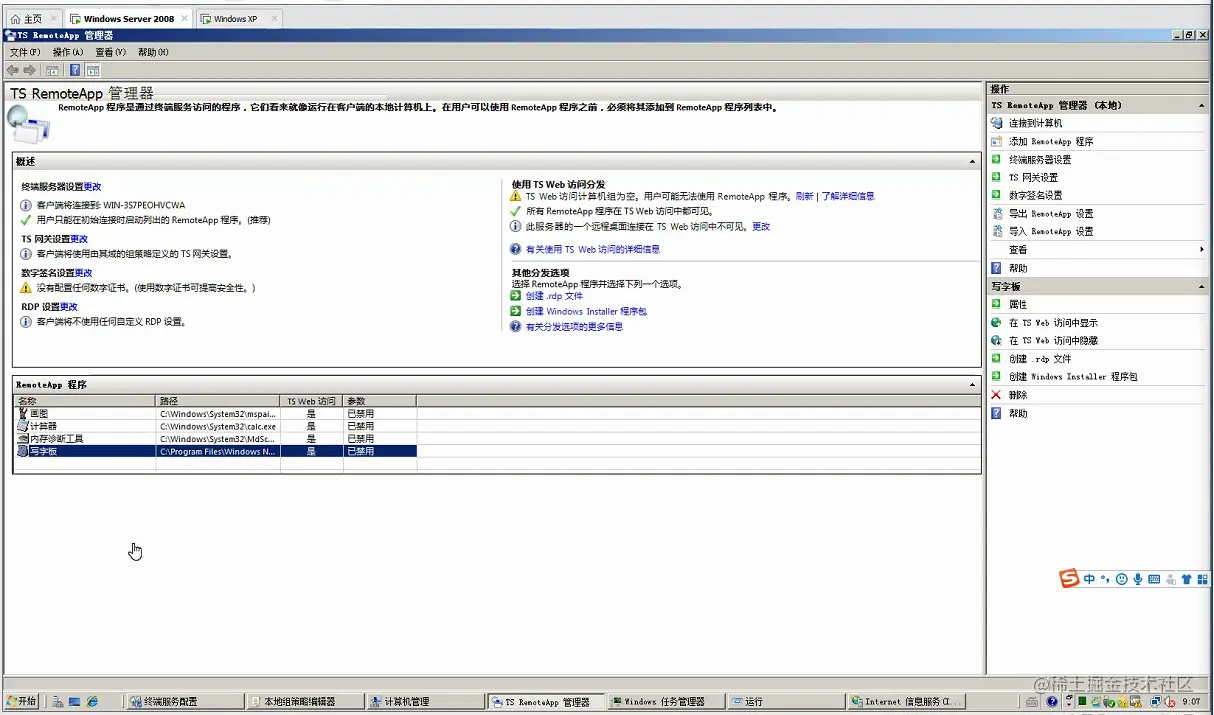1214x715 pixels.
Task: Click the red X 删除 icon
Action: (x=996, y=395)
